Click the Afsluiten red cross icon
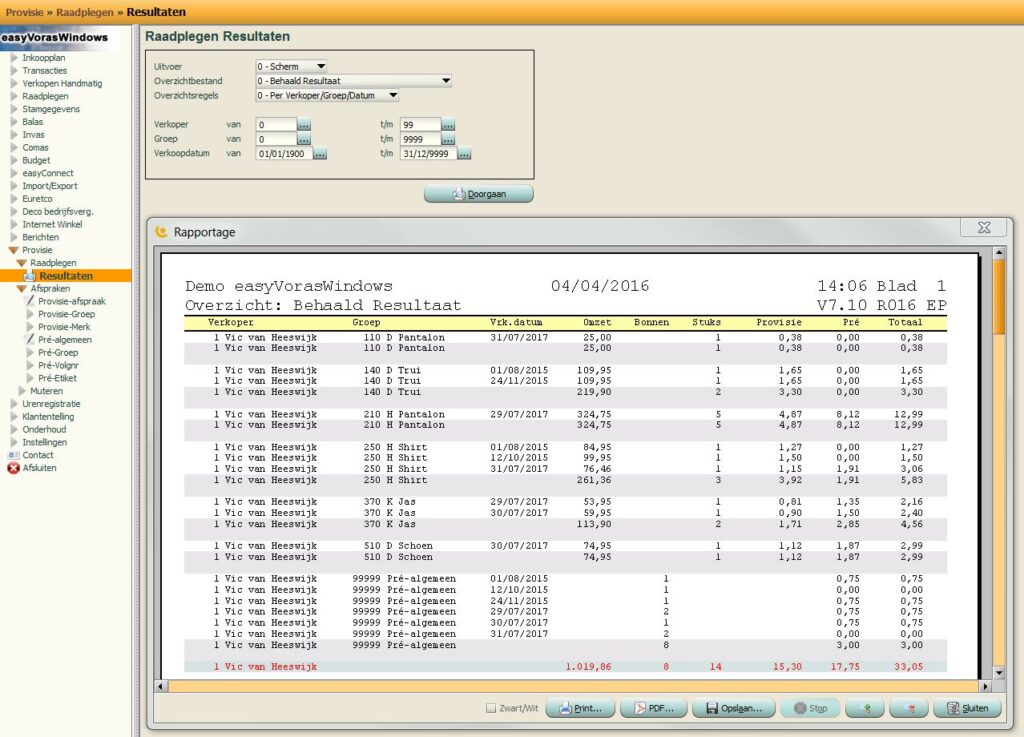Screen dimensions: 1024x737 13,468
